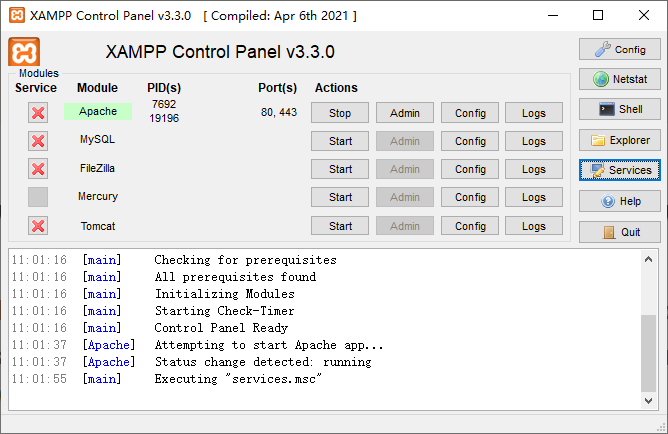This screenshot has height=434, width=668.
Task: View Tomcat Logs
Action: (x=534, y=226)
